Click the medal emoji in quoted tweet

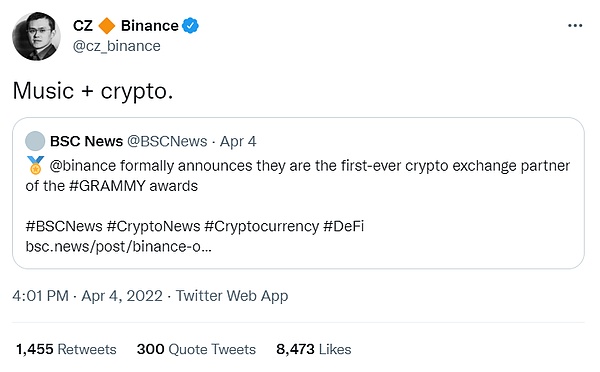[36, 165]
